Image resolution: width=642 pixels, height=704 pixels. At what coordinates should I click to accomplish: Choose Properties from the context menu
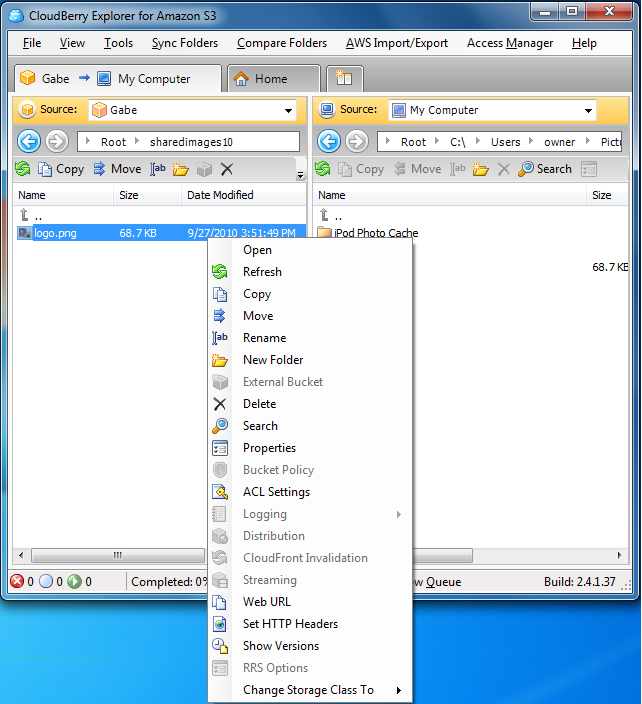point(310,448)
